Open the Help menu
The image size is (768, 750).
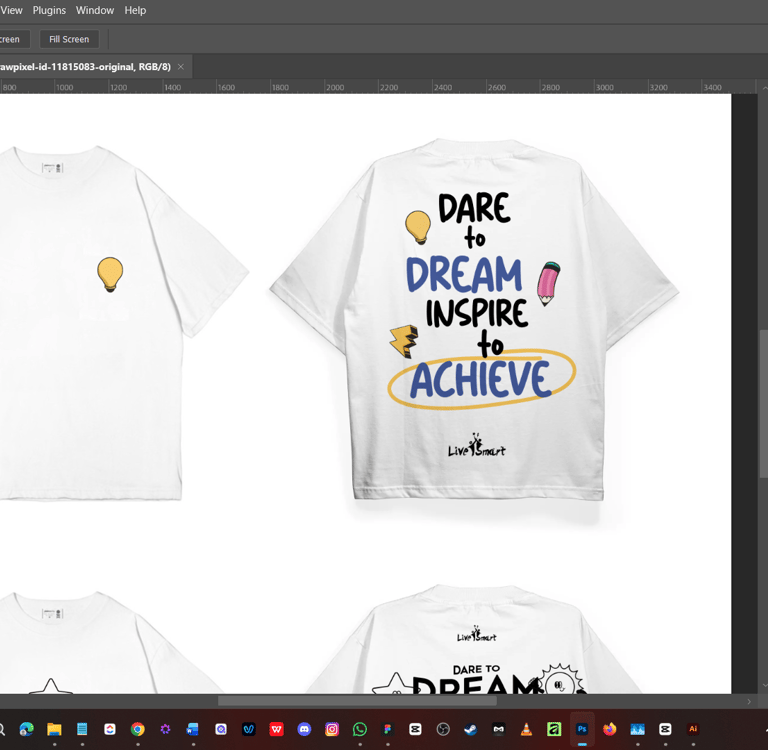(135, 10)
